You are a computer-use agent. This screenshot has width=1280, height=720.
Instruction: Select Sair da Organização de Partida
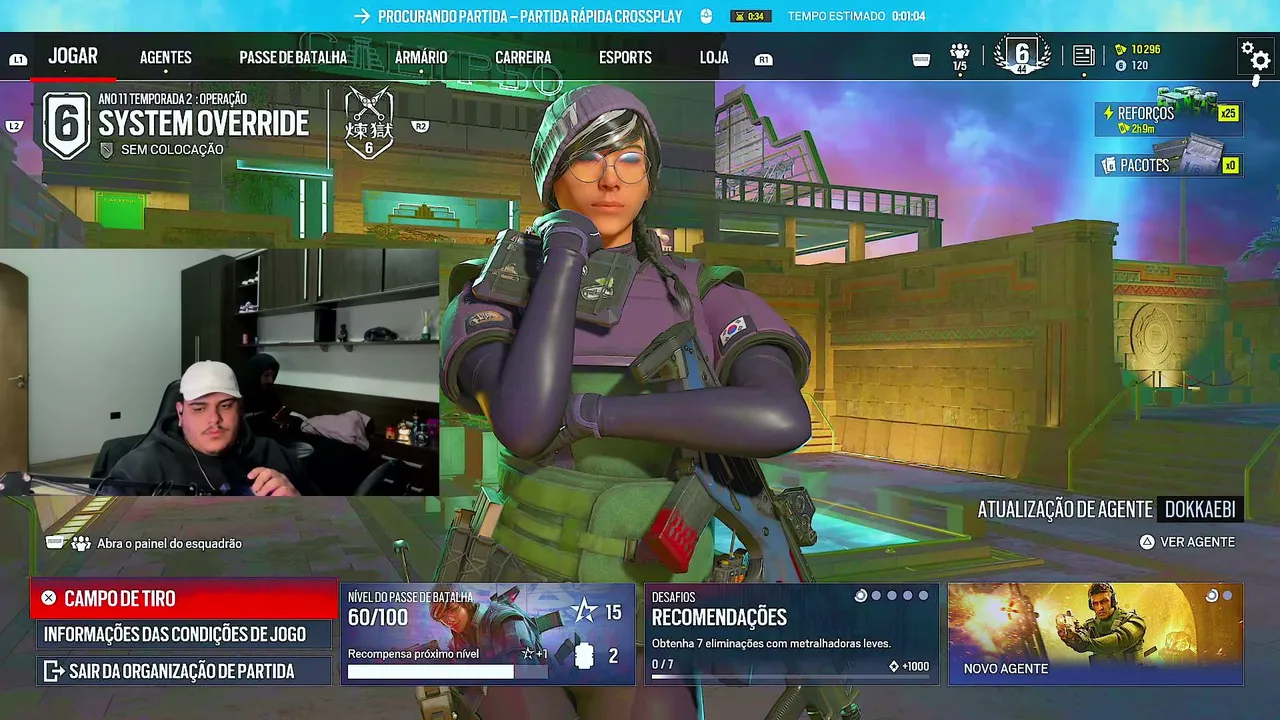coord(185,671)
